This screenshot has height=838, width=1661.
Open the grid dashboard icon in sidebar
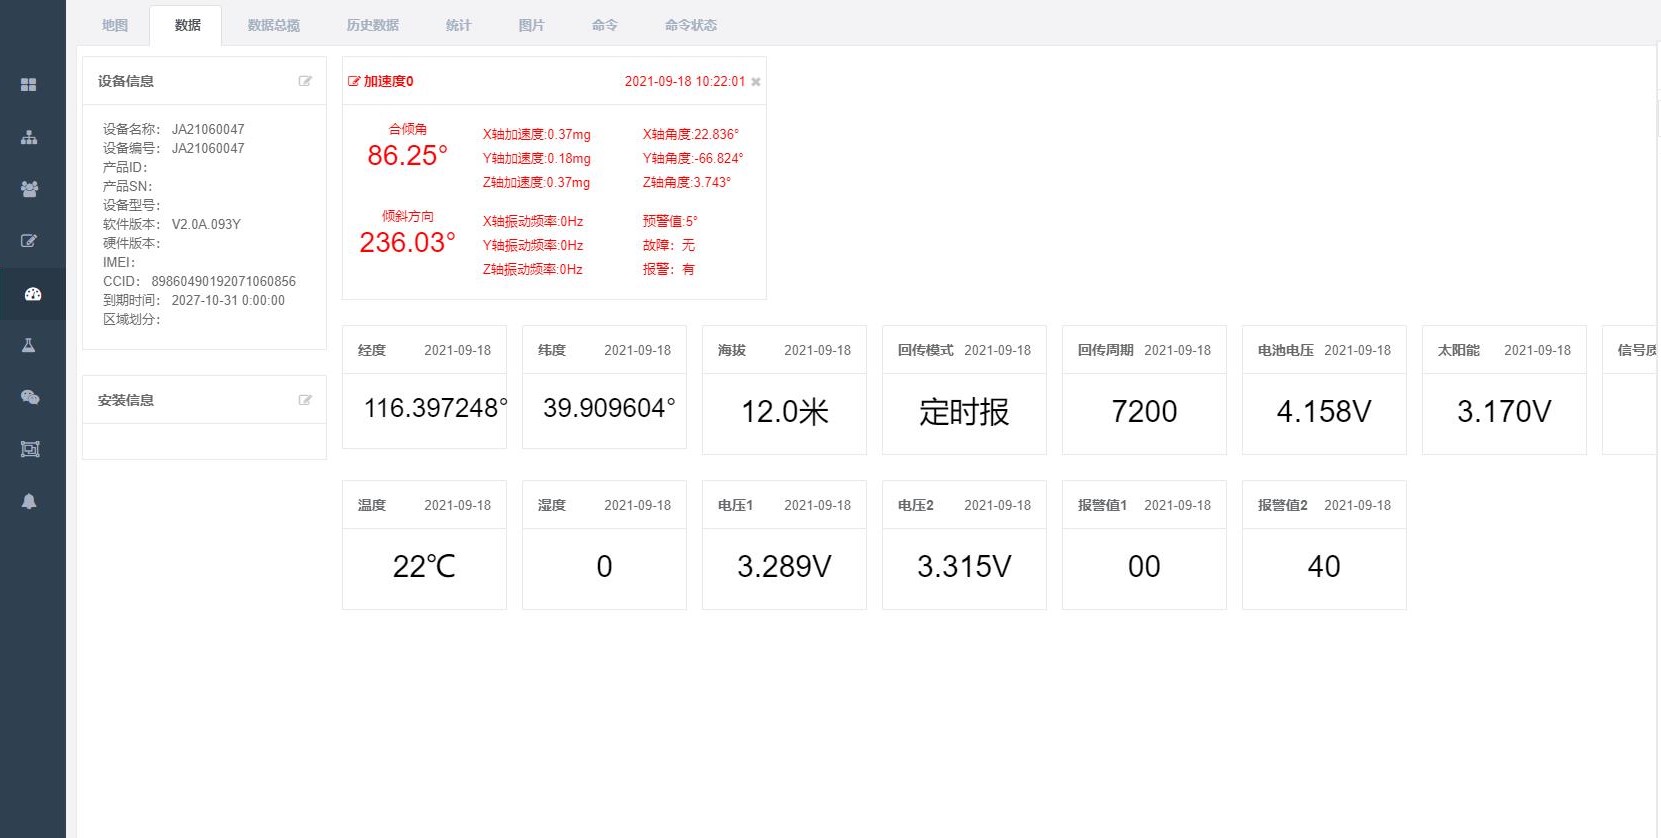29,85
